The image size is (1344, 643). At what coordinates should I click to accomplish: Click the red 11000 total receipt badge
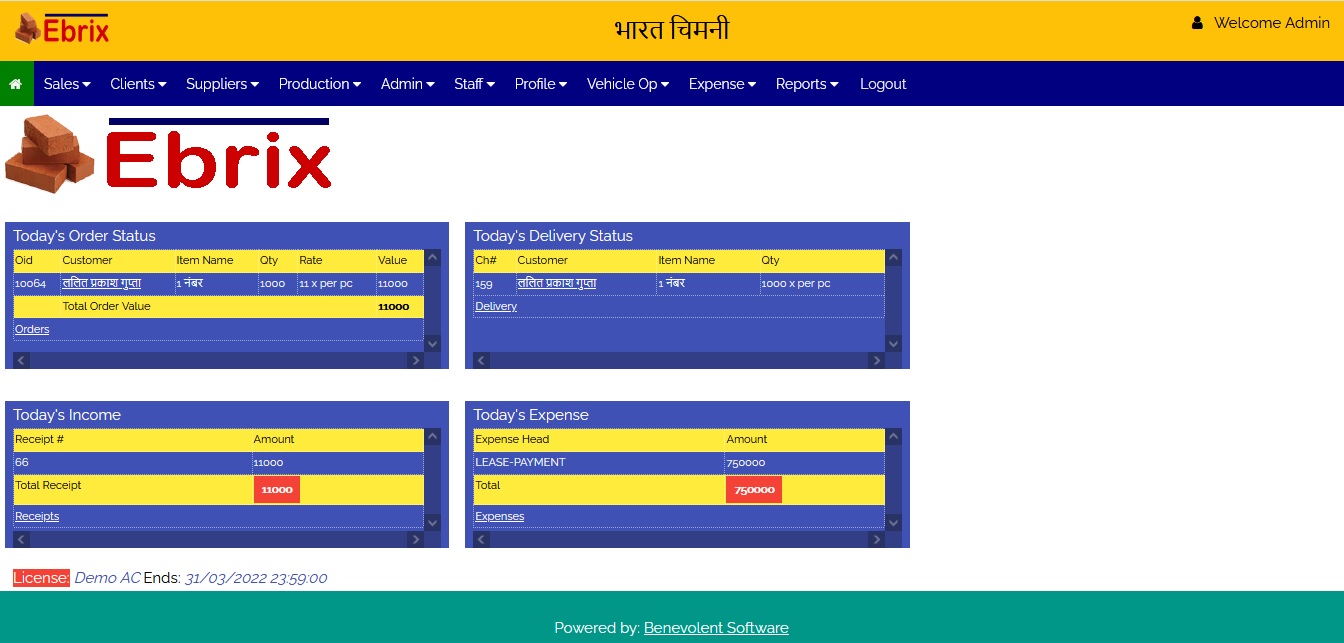click(277, 490)
